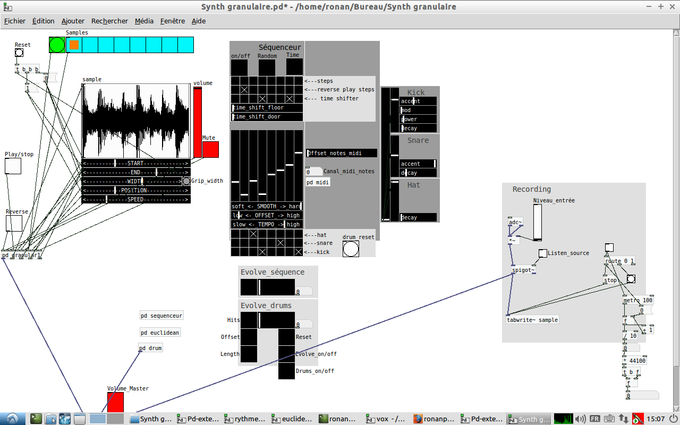Enable the Listen_source toggle
This screenshot has width=680, height=425.
[542, 254]
